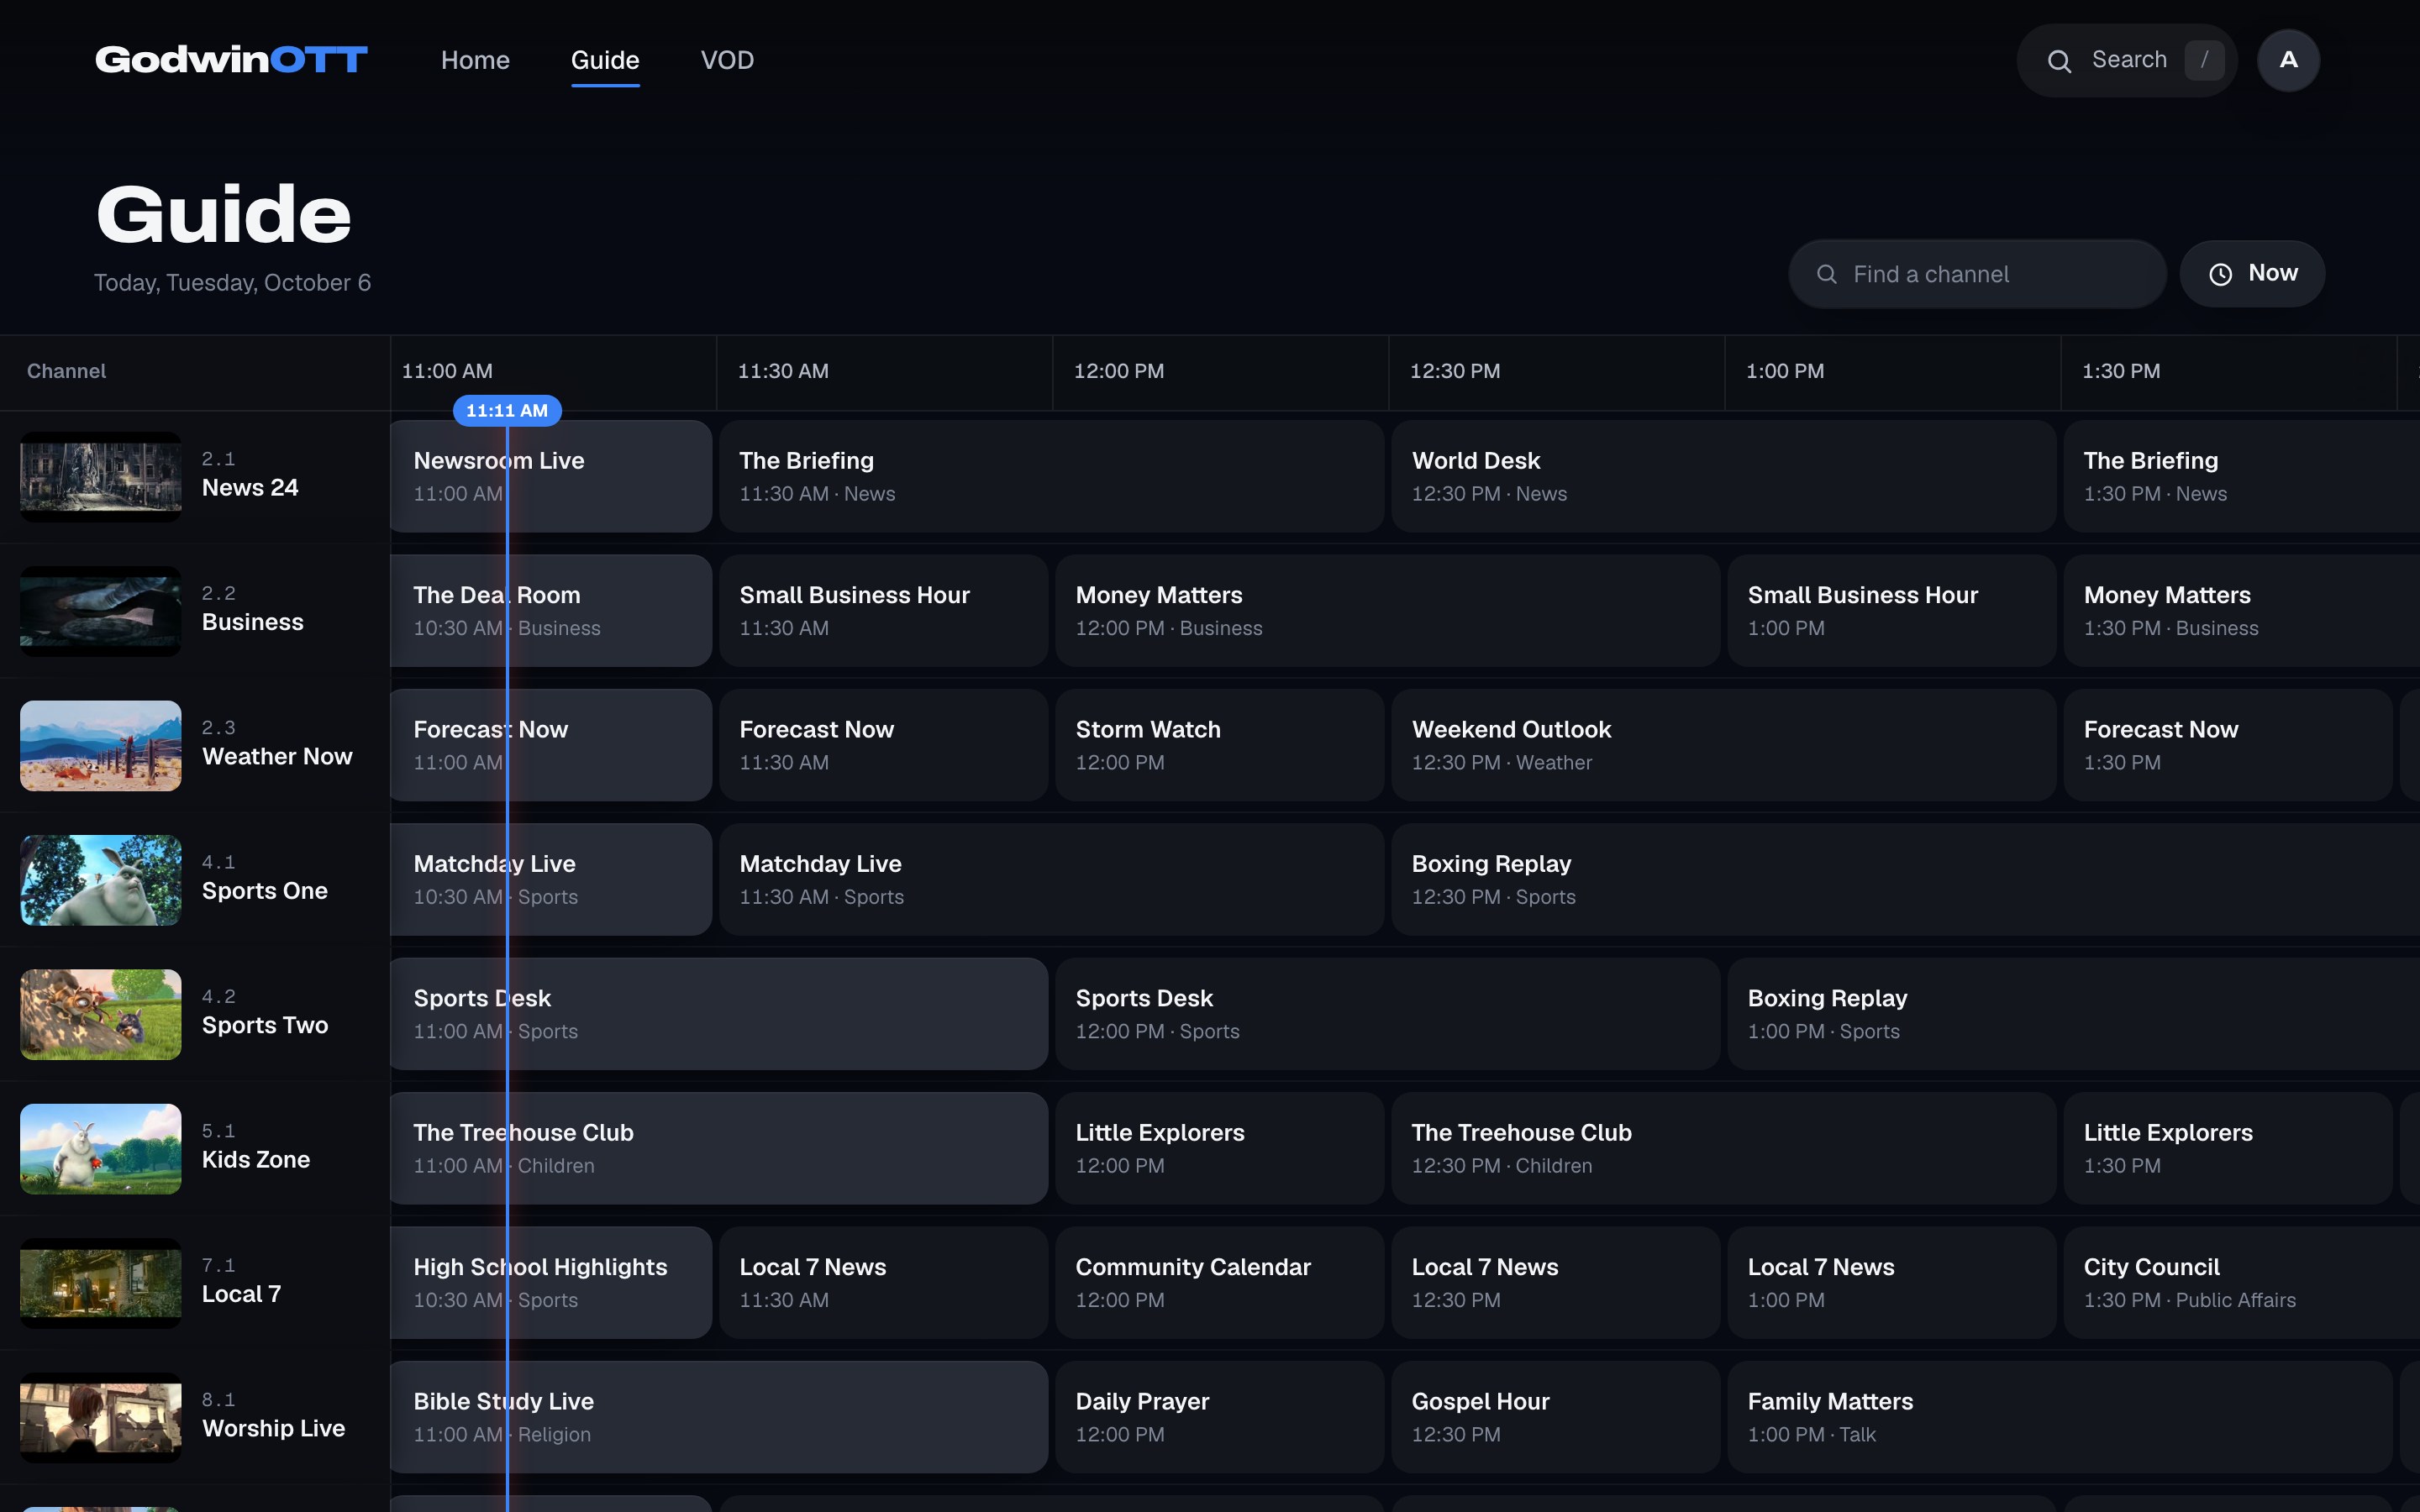Open Community Calendar program card

[x=1219, y=1283]
